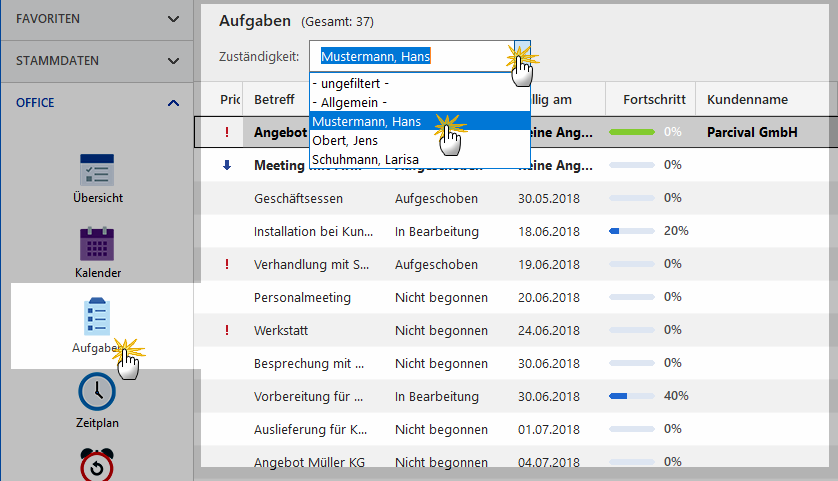838x481 pixels.
Task: Sort by Betreff column header
Action: tap(274, 99)
